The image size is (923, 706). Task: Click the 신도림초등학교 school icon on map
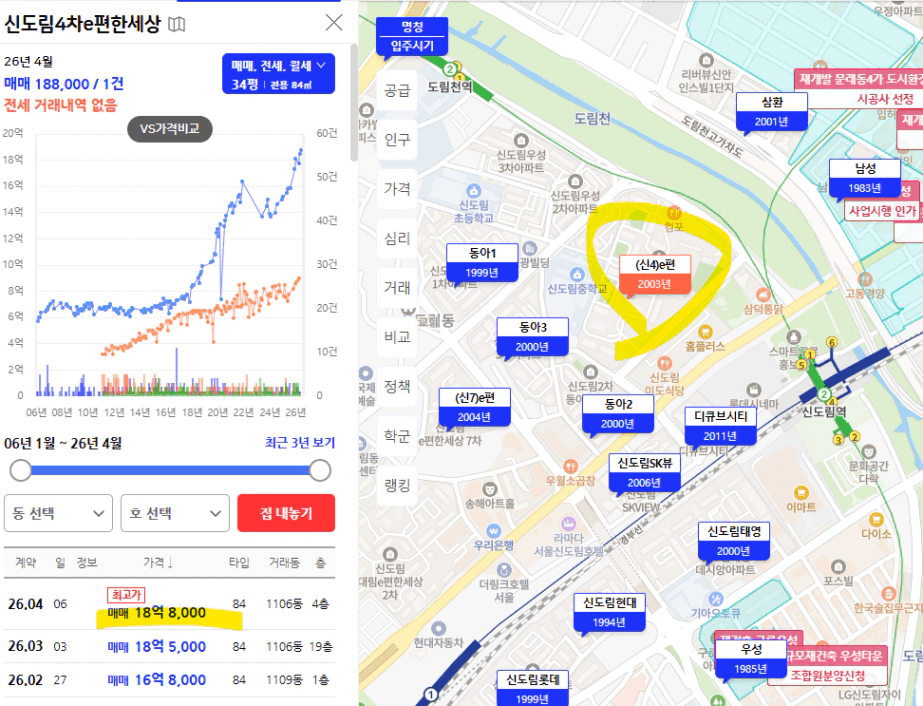[474, 191]
